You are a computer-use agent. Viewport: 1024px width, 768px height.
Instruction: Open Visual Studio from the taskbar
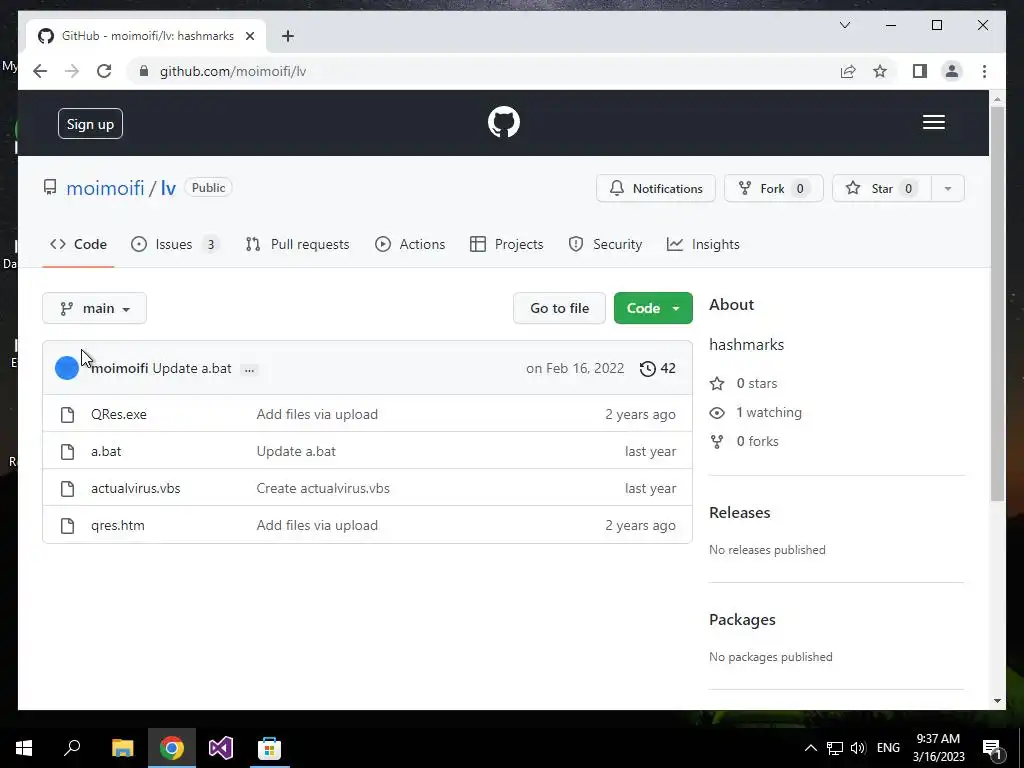point(221,748)
